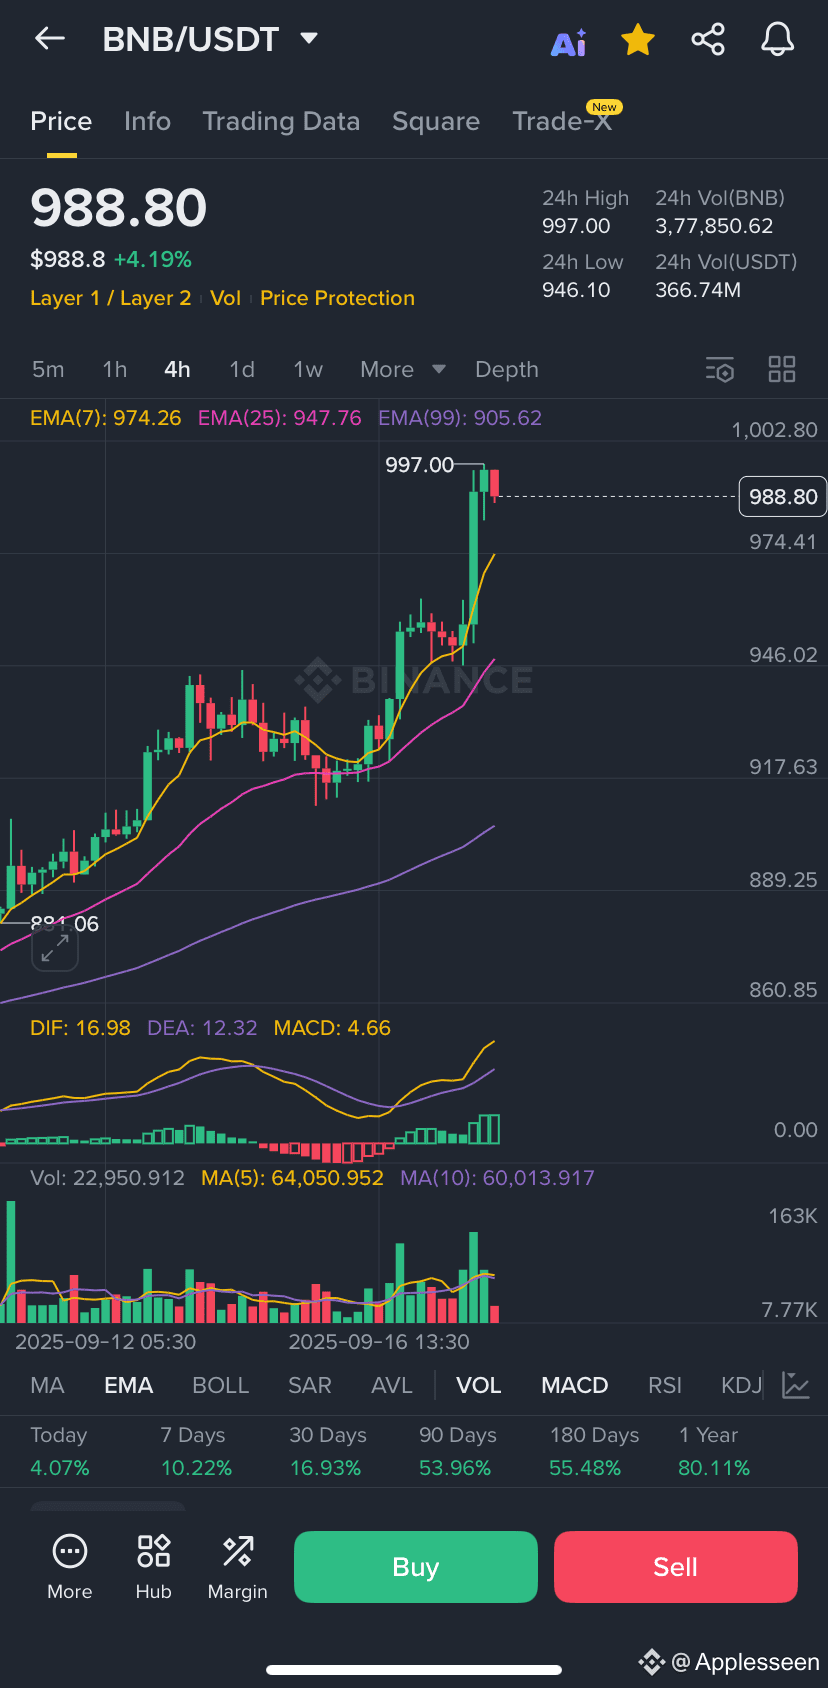Open price alert bell icon
This screenshot has height=1688, width=828.
pyautogui.click(x=778, y=40)
